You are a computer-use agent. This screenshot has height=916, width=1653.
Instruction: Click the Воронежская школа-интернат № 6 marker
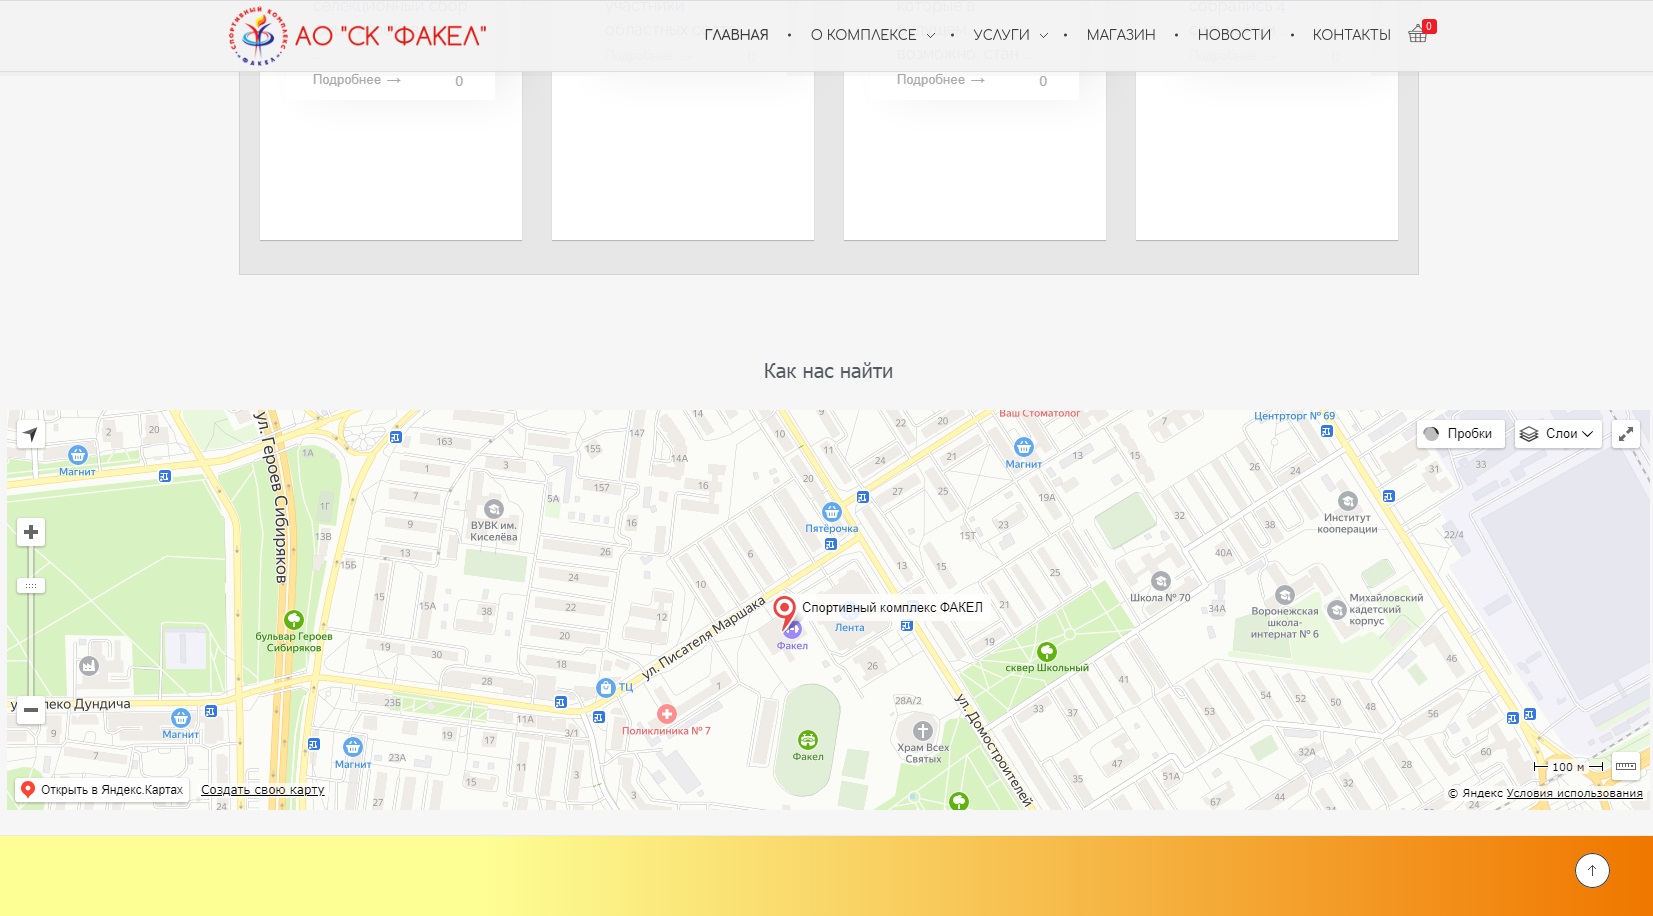coord(1285,595)
